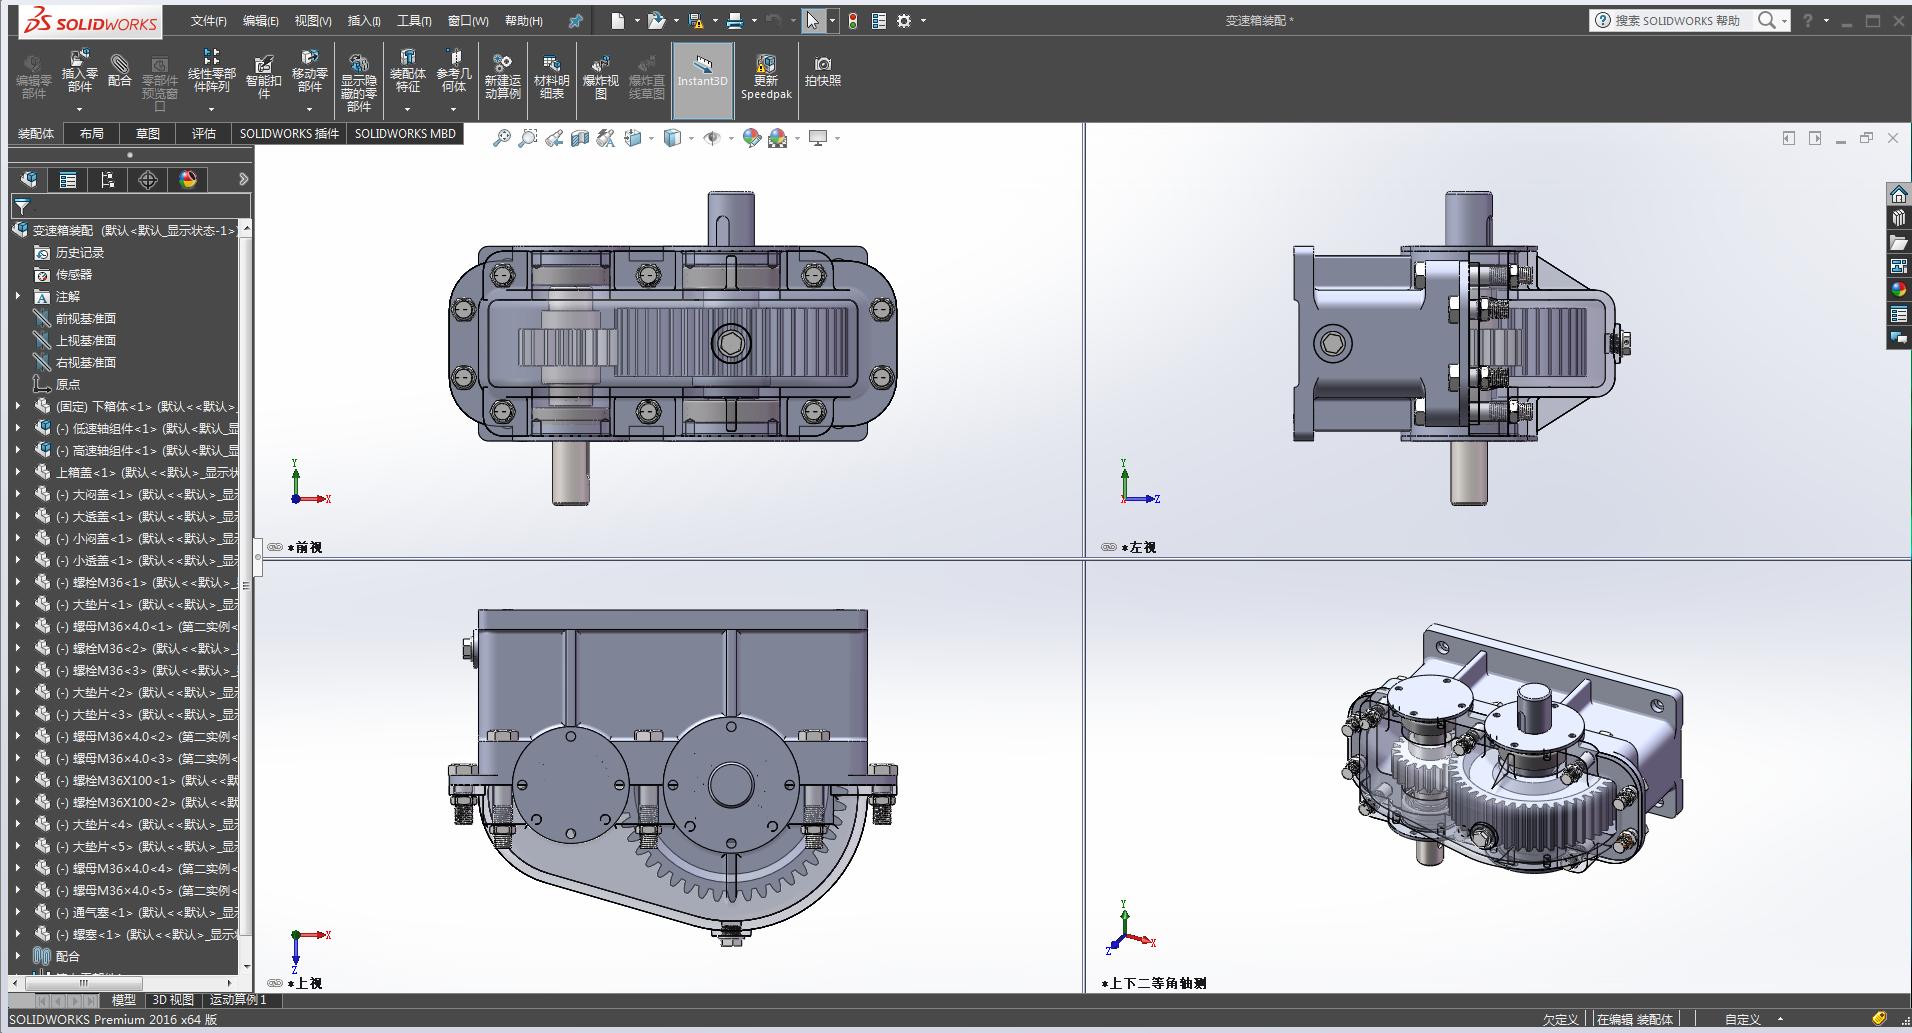Open the Assembly Features (装配体特征) dropdown arrow
The image size is (1912, 1033).
[407, 109]
